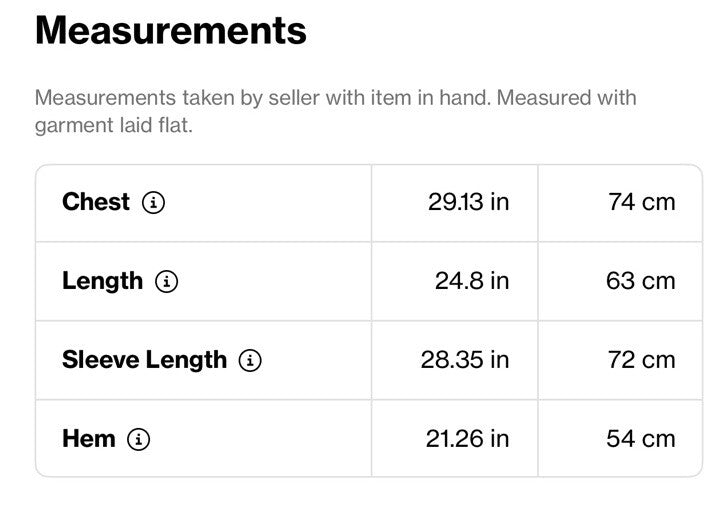Select the 54 cm hem value
Viewport: 716px width, 505px height.
click(x=641, y=439)
